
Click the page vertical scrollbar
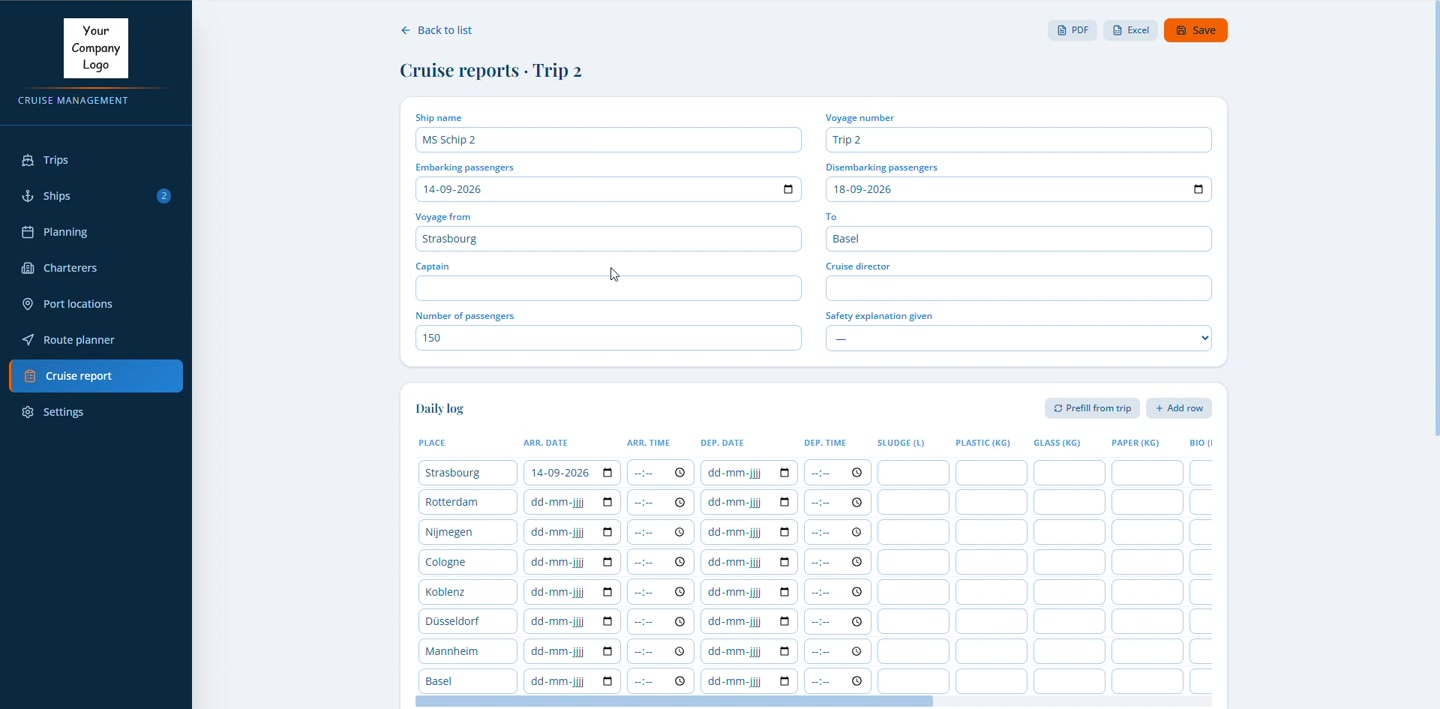pyautogui.click(x=1436, y=220)
